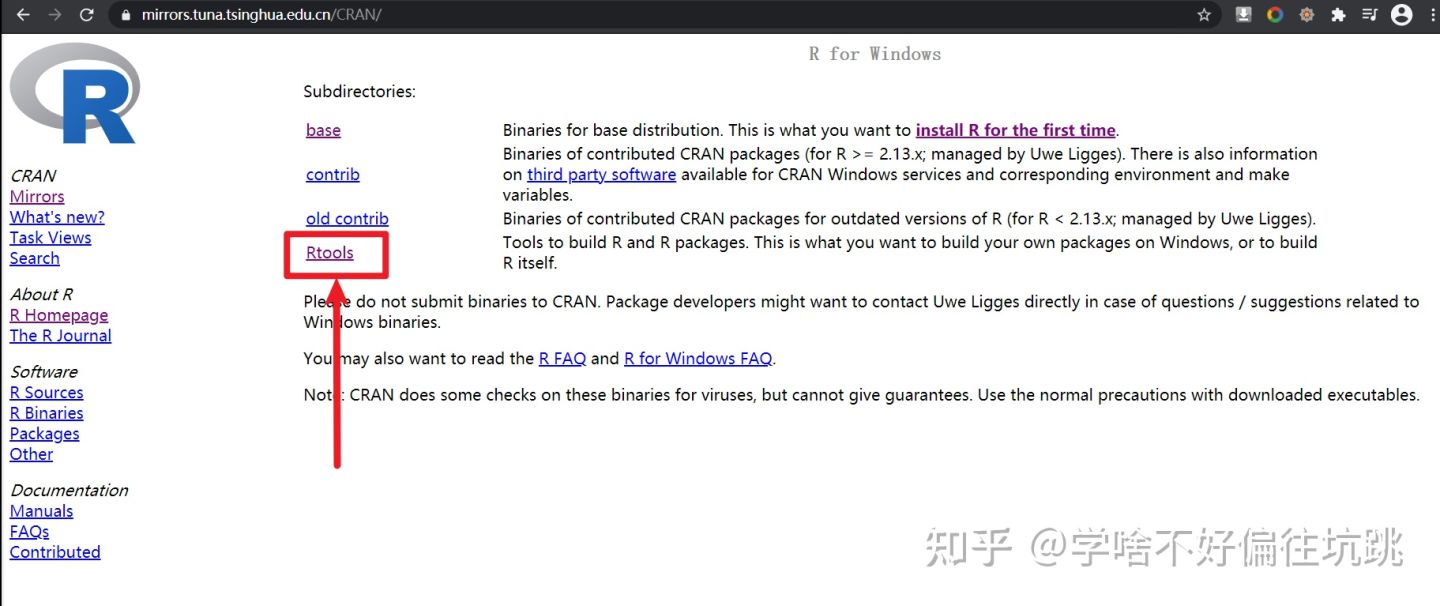Open Chrome's three-dot menu

pyautogui.click(x=1430, y=15)
